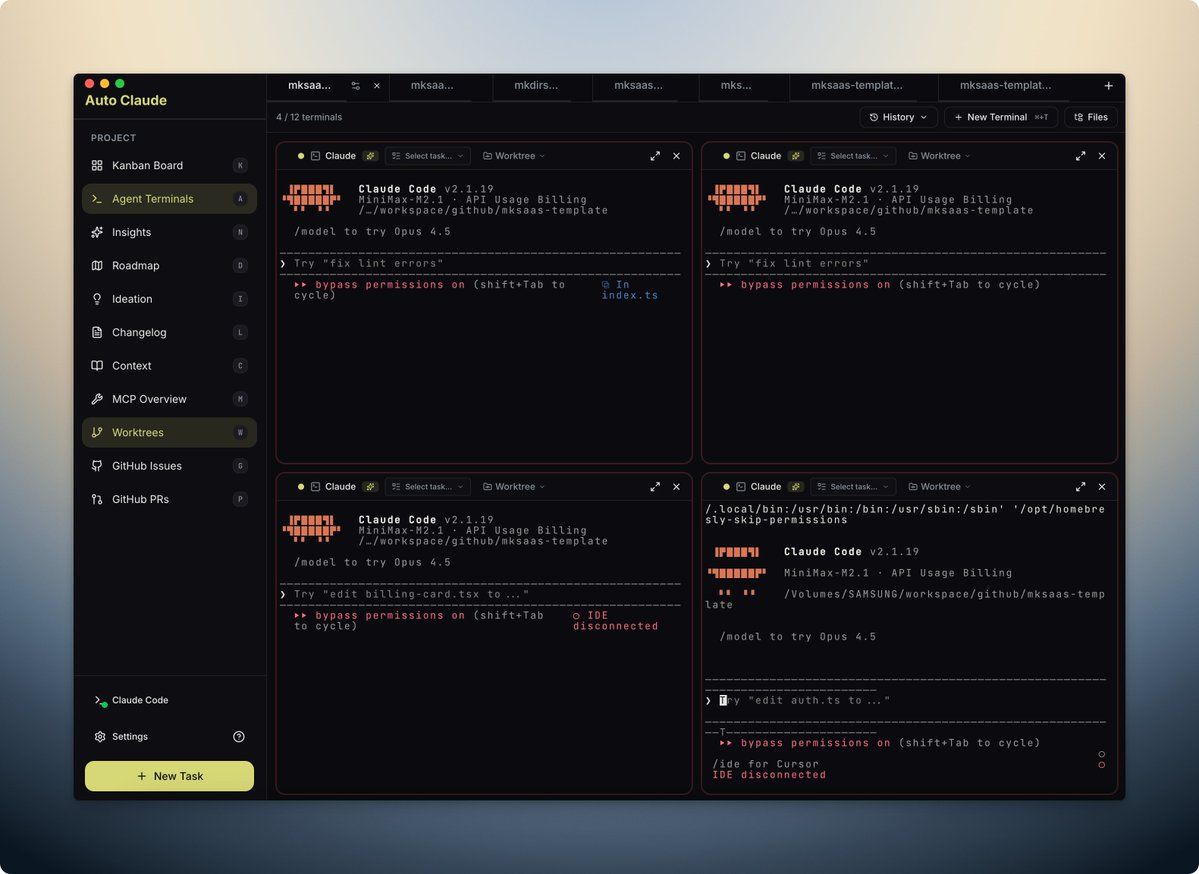Click the New Task button

pyautogui.click(x=169, y=776)
